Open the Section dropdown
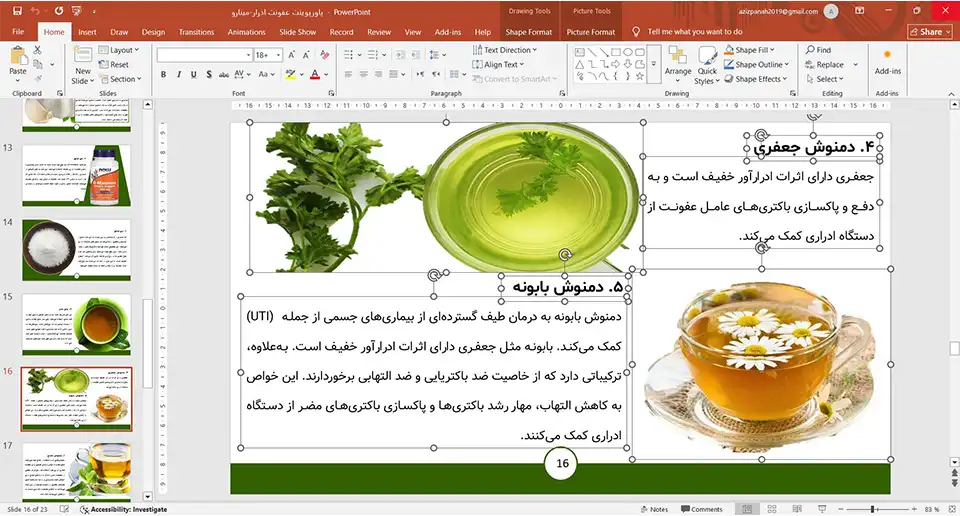 (121, 79)
